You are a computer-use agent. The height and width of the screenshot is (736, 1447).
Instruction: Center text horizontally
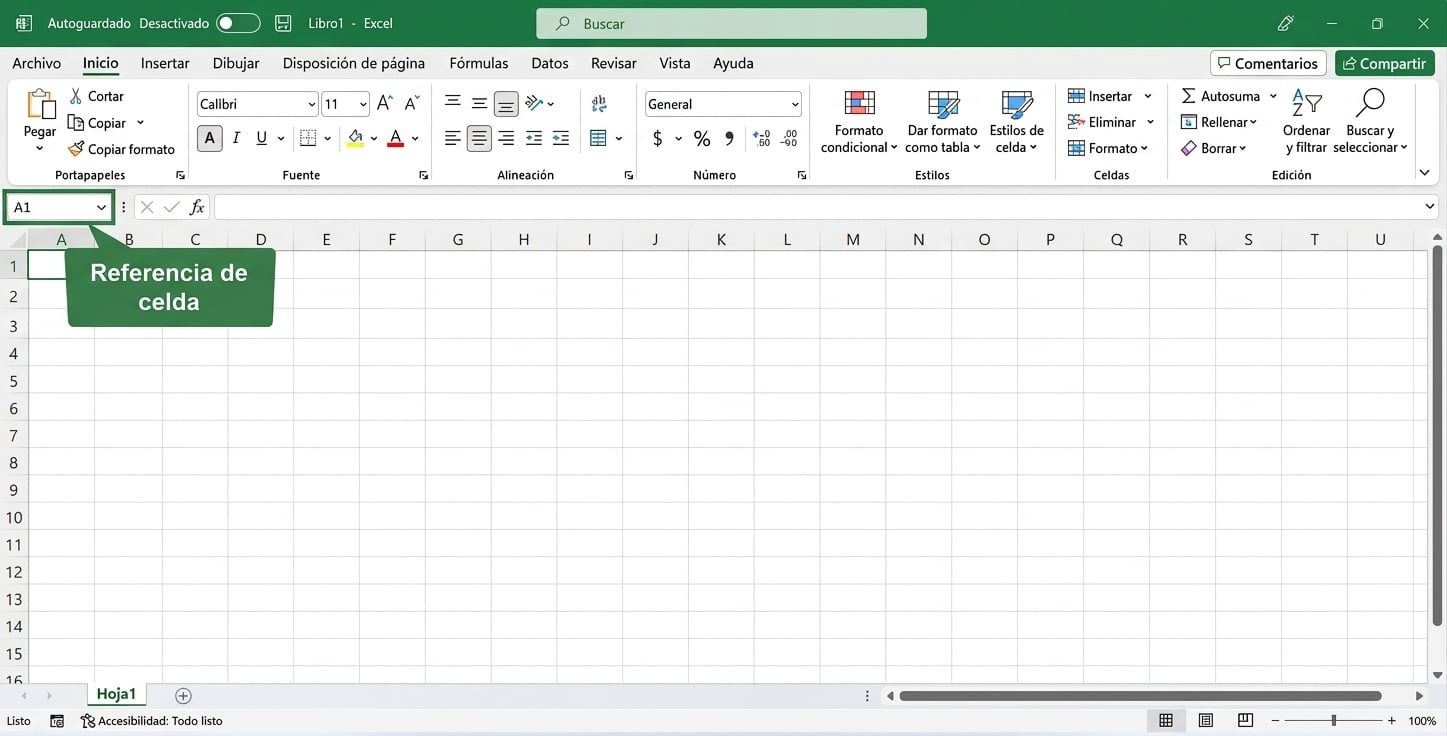(x=480, y=138)
